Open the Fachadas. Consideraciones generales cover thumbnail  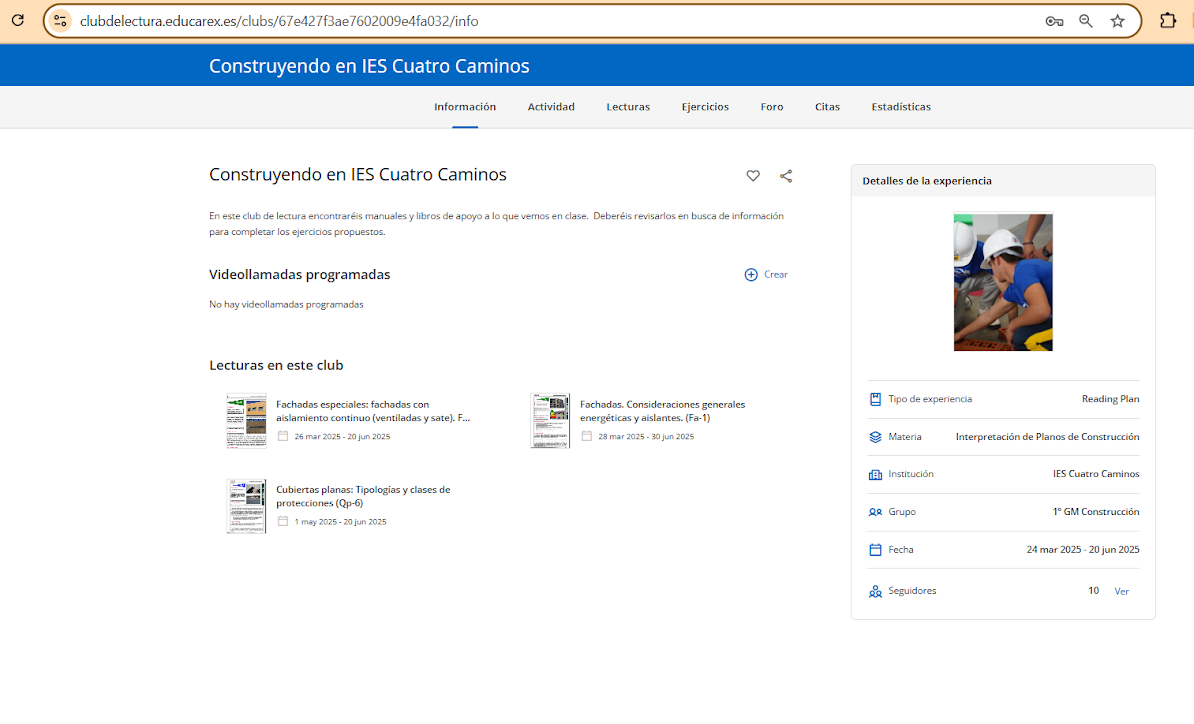point(550,421)
